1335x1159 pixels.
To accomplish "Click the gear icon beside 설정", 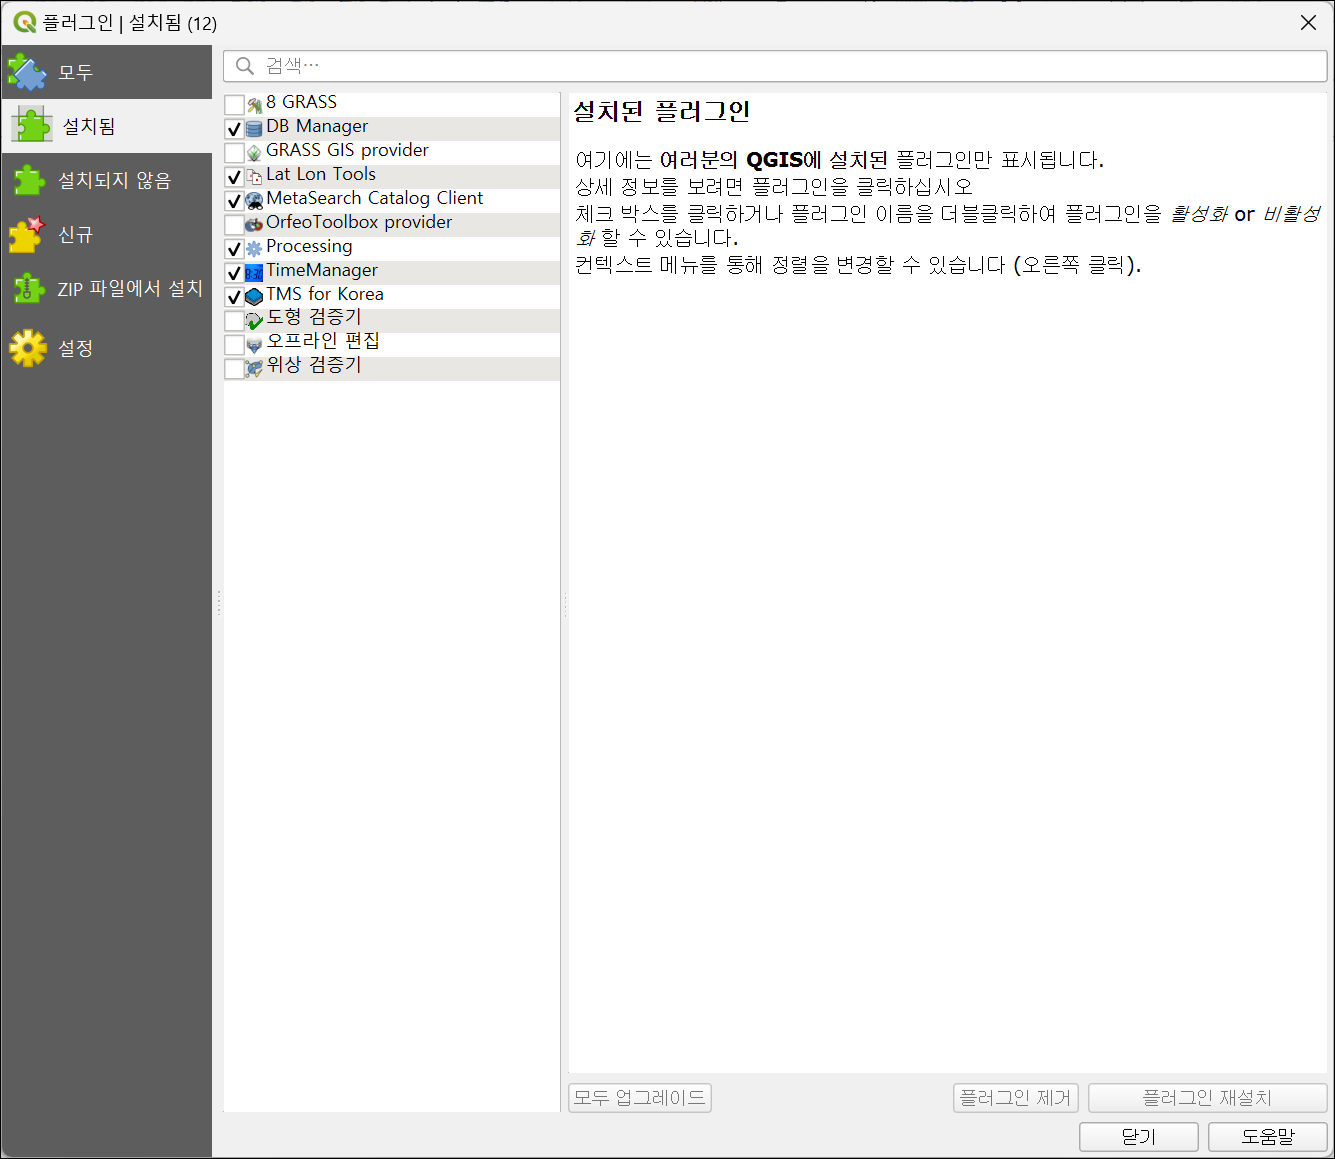I will [x=27, y=348].
